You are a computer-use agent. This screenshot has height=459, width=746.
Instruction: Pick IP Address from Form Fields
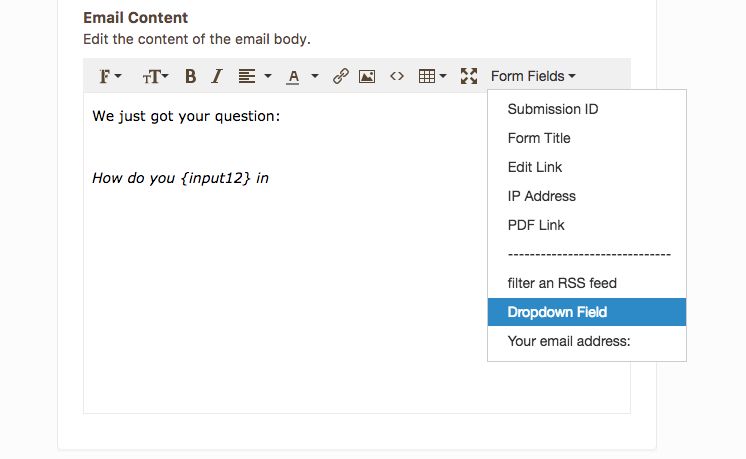(x=541, y=196)
